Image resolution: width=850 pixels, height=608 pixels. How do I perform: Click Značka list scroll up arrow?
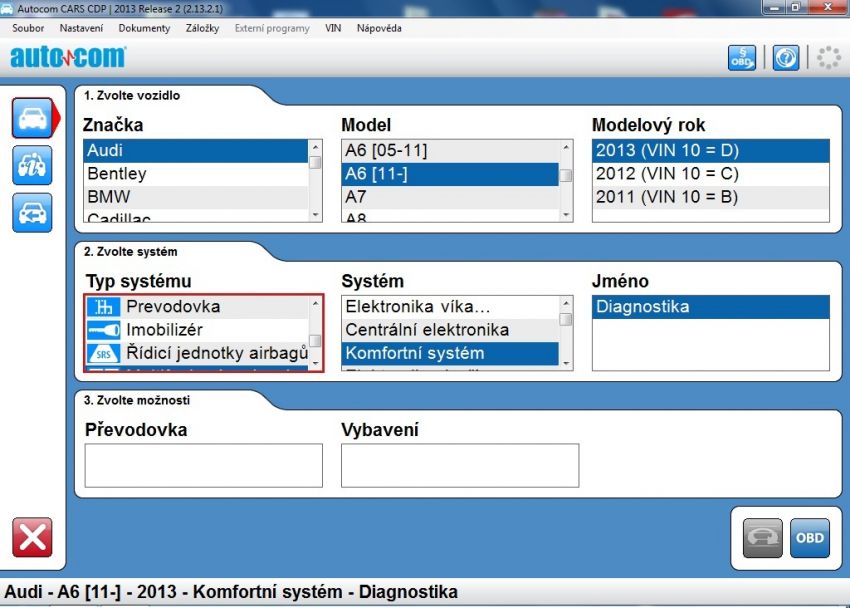tap(315, 147)
